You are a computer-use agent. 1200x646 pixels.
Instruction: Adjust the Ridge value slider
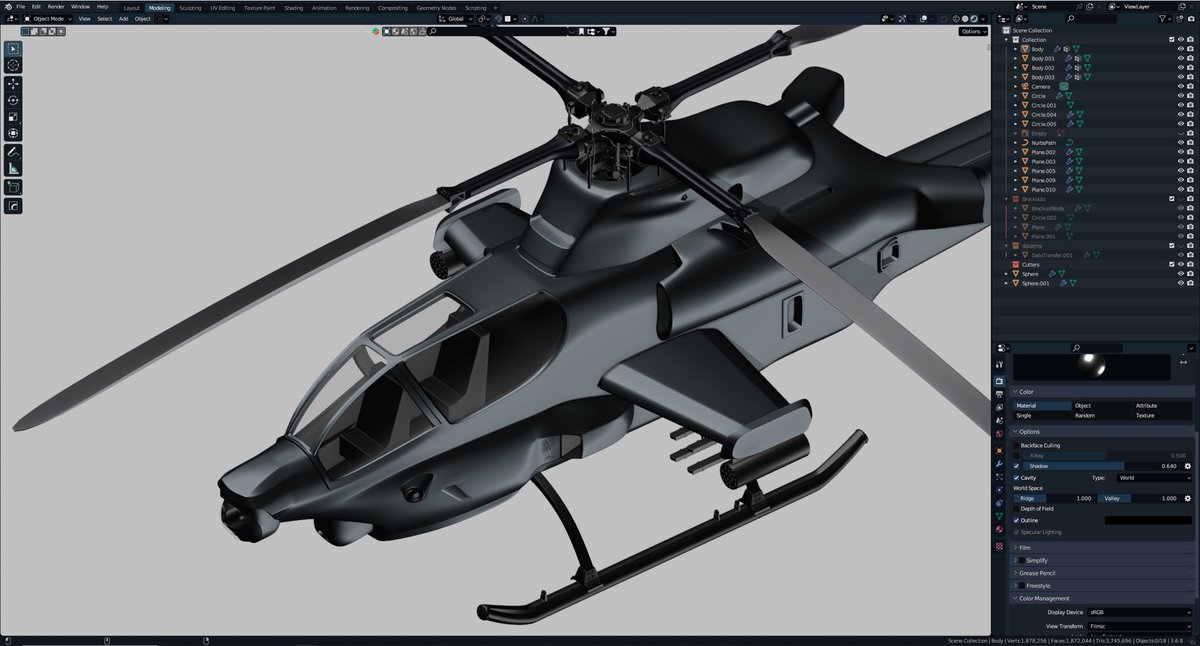pos(1054,498)
